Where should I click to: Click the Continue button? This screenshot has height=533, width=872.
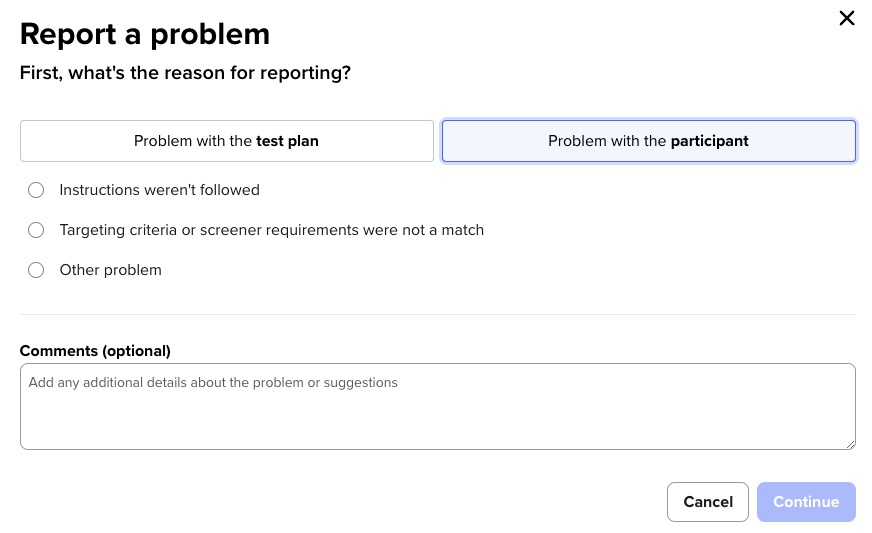point(806,502)
